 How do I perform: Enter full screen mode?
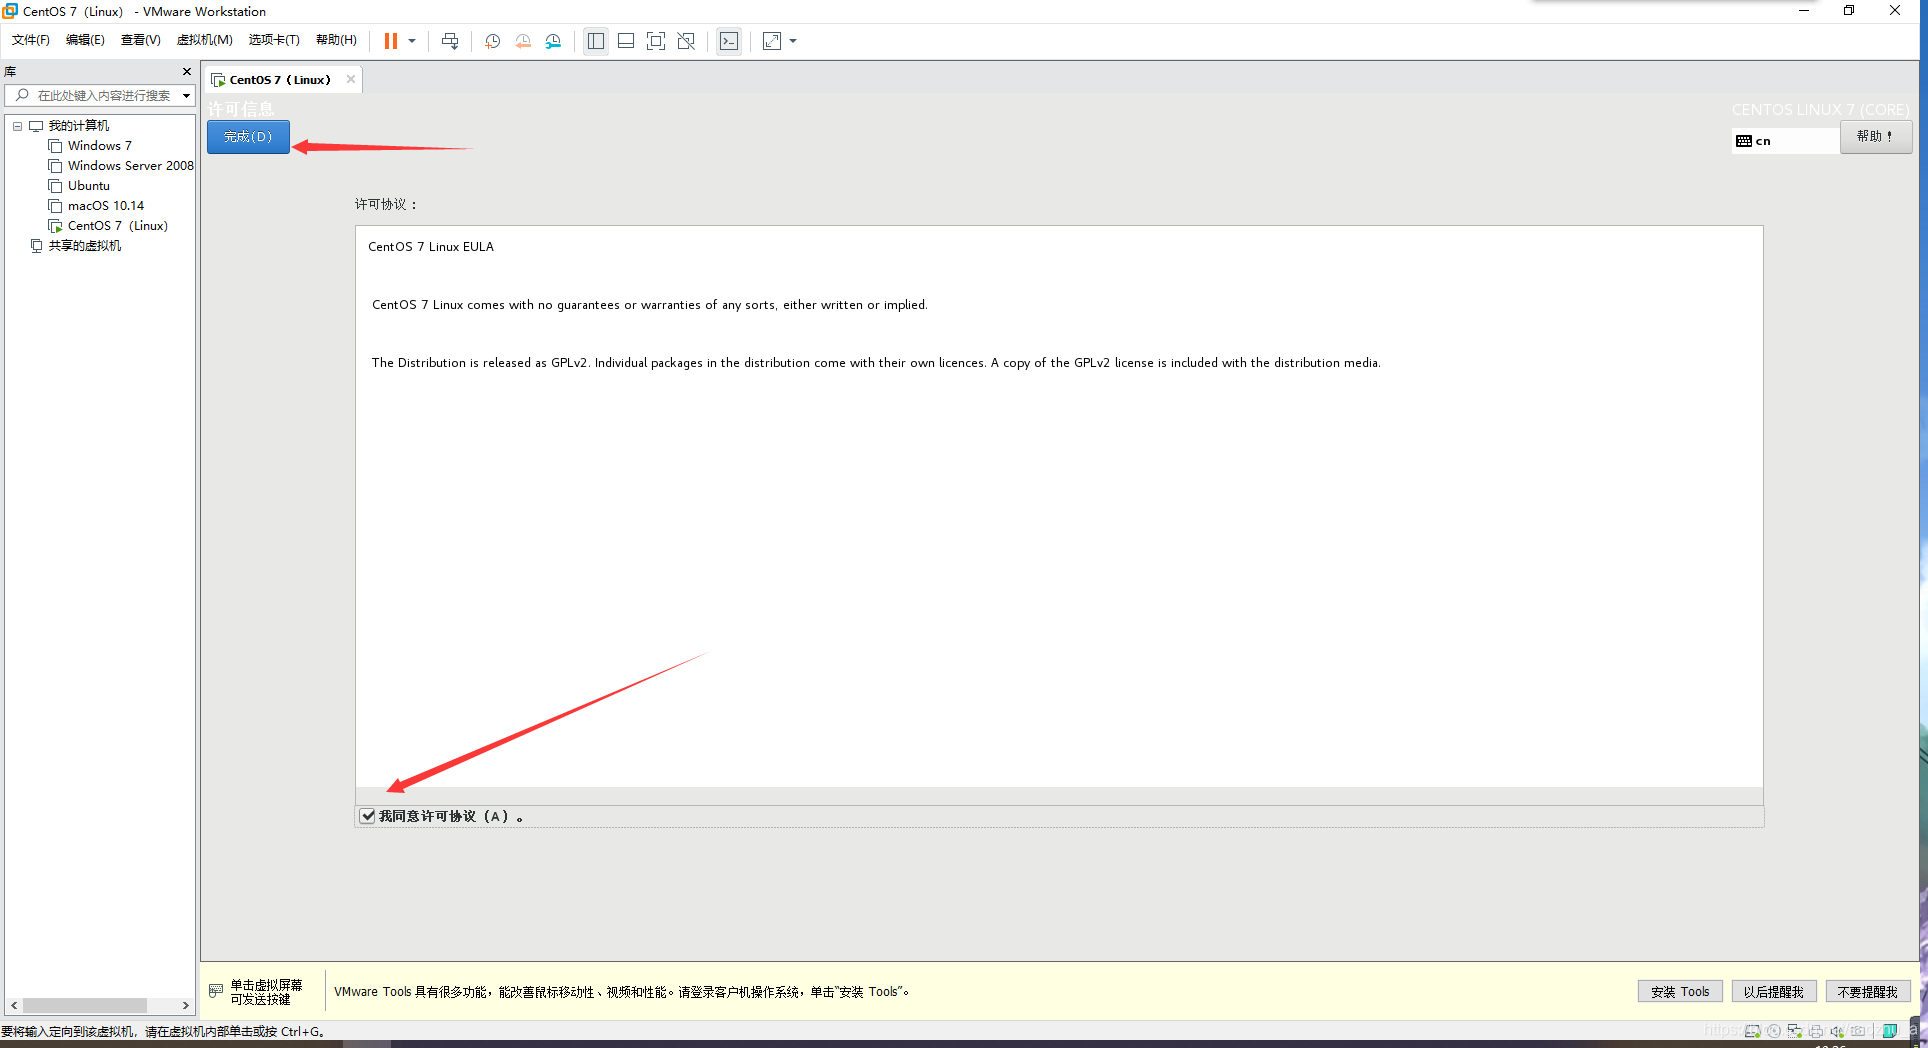[656, 41]
